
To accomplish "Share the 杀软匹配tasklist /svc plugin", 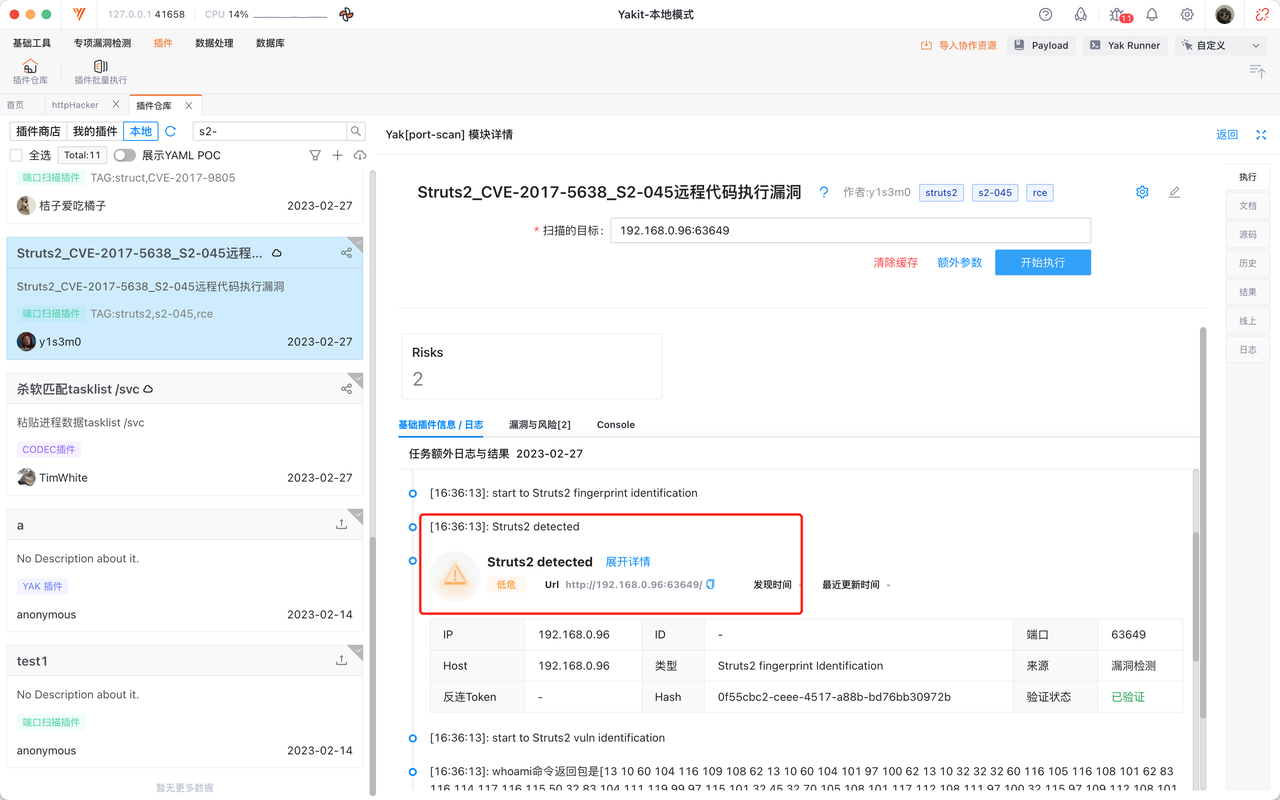I will point(347,389).
